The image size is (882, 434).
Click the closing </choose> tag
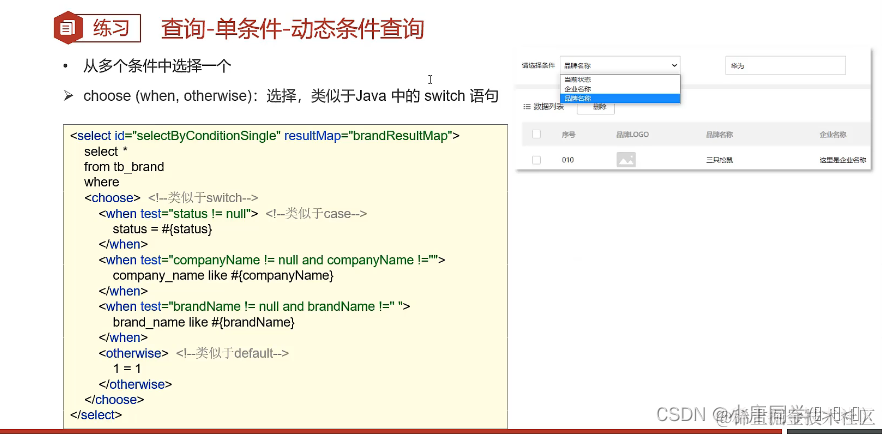(114, 400)
